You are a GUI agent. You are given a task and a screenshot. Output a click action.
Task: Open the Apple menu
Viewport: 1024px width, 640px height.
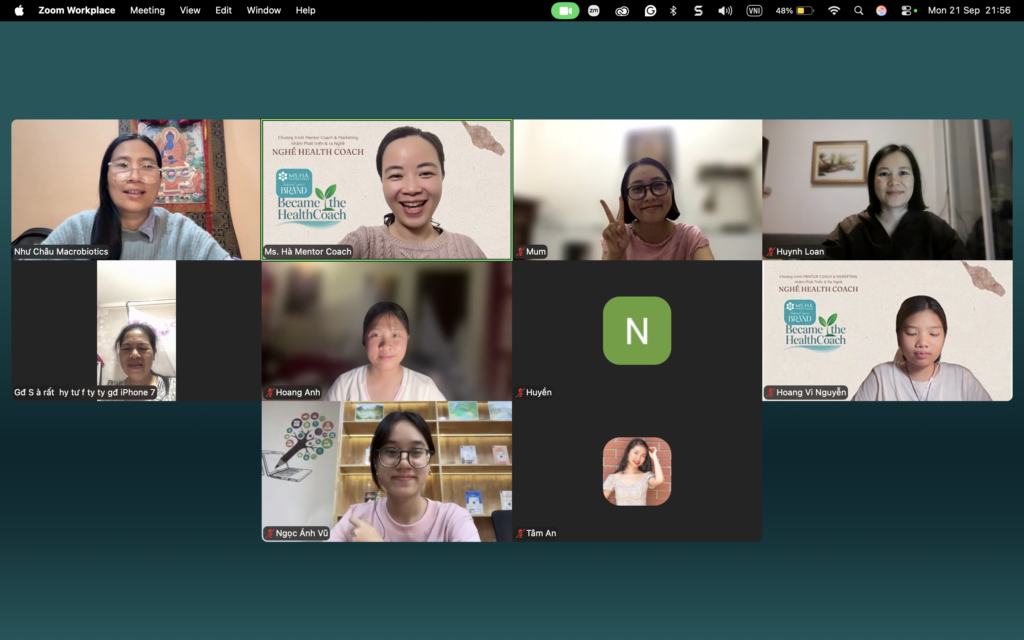19,10
